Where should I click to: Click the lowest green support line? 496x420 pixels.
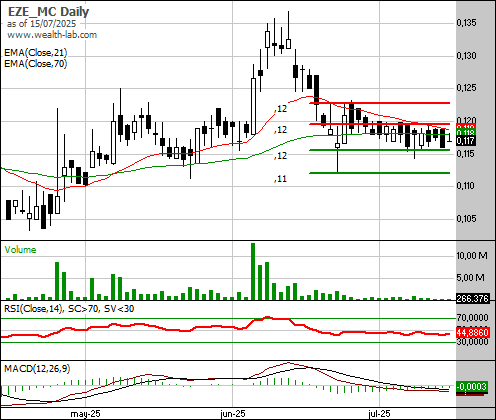coord(380,173)
